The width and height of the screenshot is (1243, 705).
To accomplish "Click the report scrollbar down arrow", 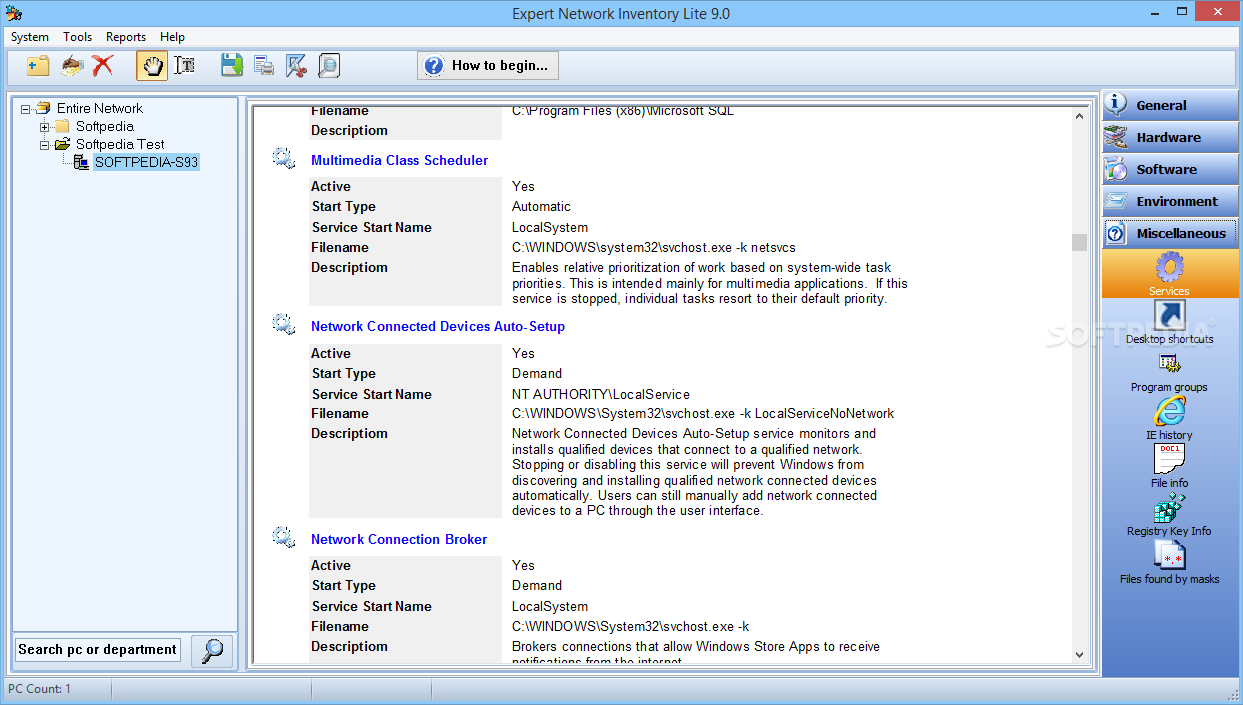I will 1079,654.
